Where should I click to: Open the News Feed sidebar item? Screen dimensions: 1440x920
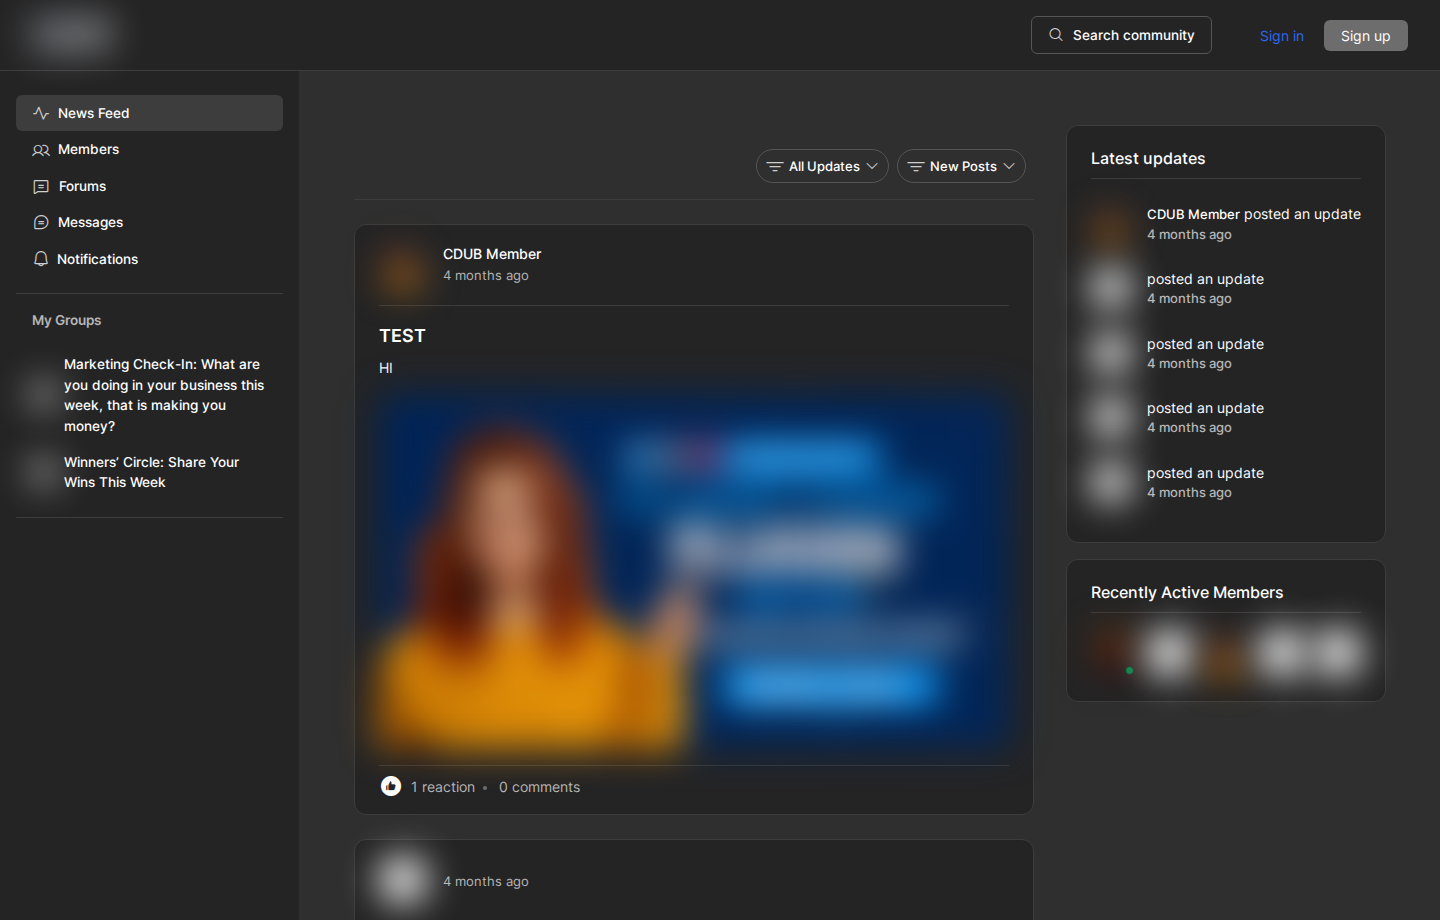[x=149, y=113]
